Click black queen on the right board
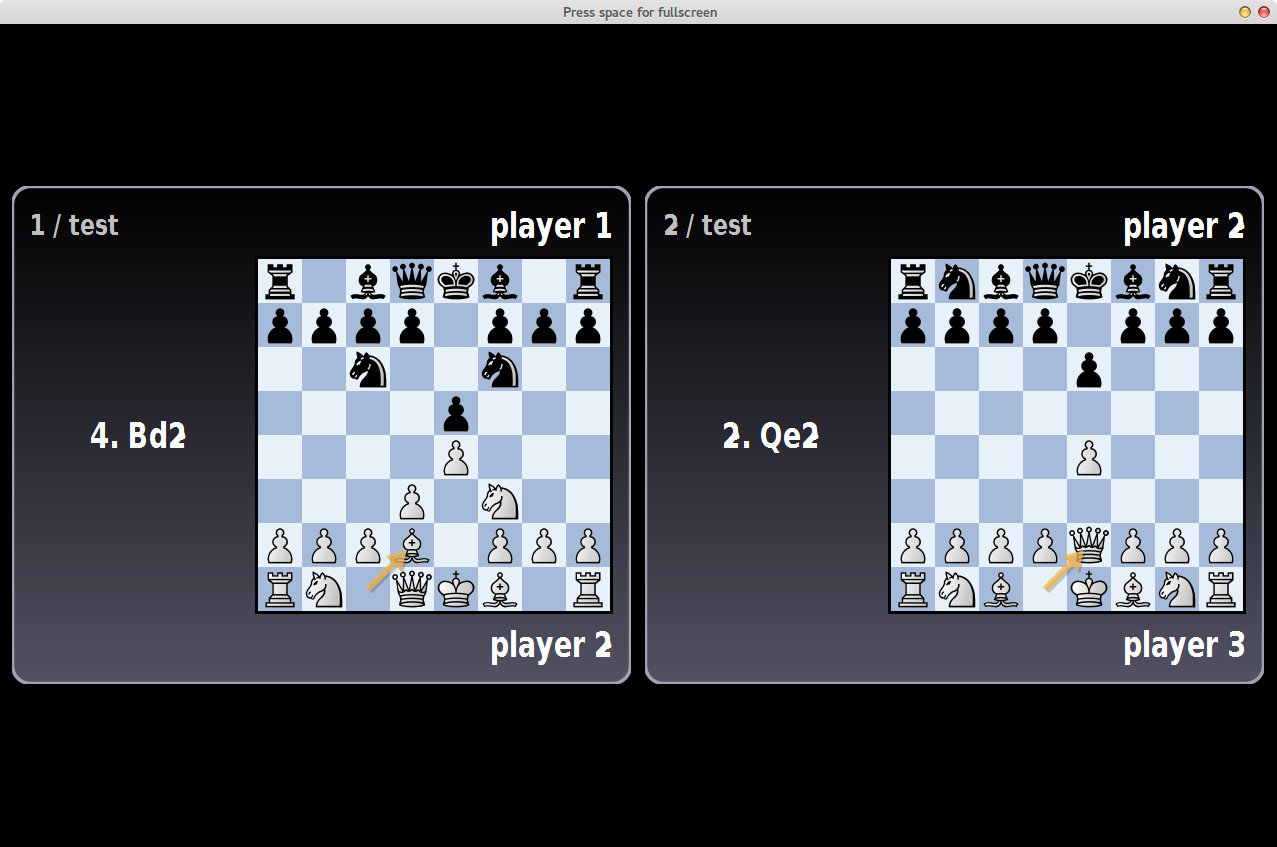The width and height of the screenshot is (1277, 847). 1044,281
